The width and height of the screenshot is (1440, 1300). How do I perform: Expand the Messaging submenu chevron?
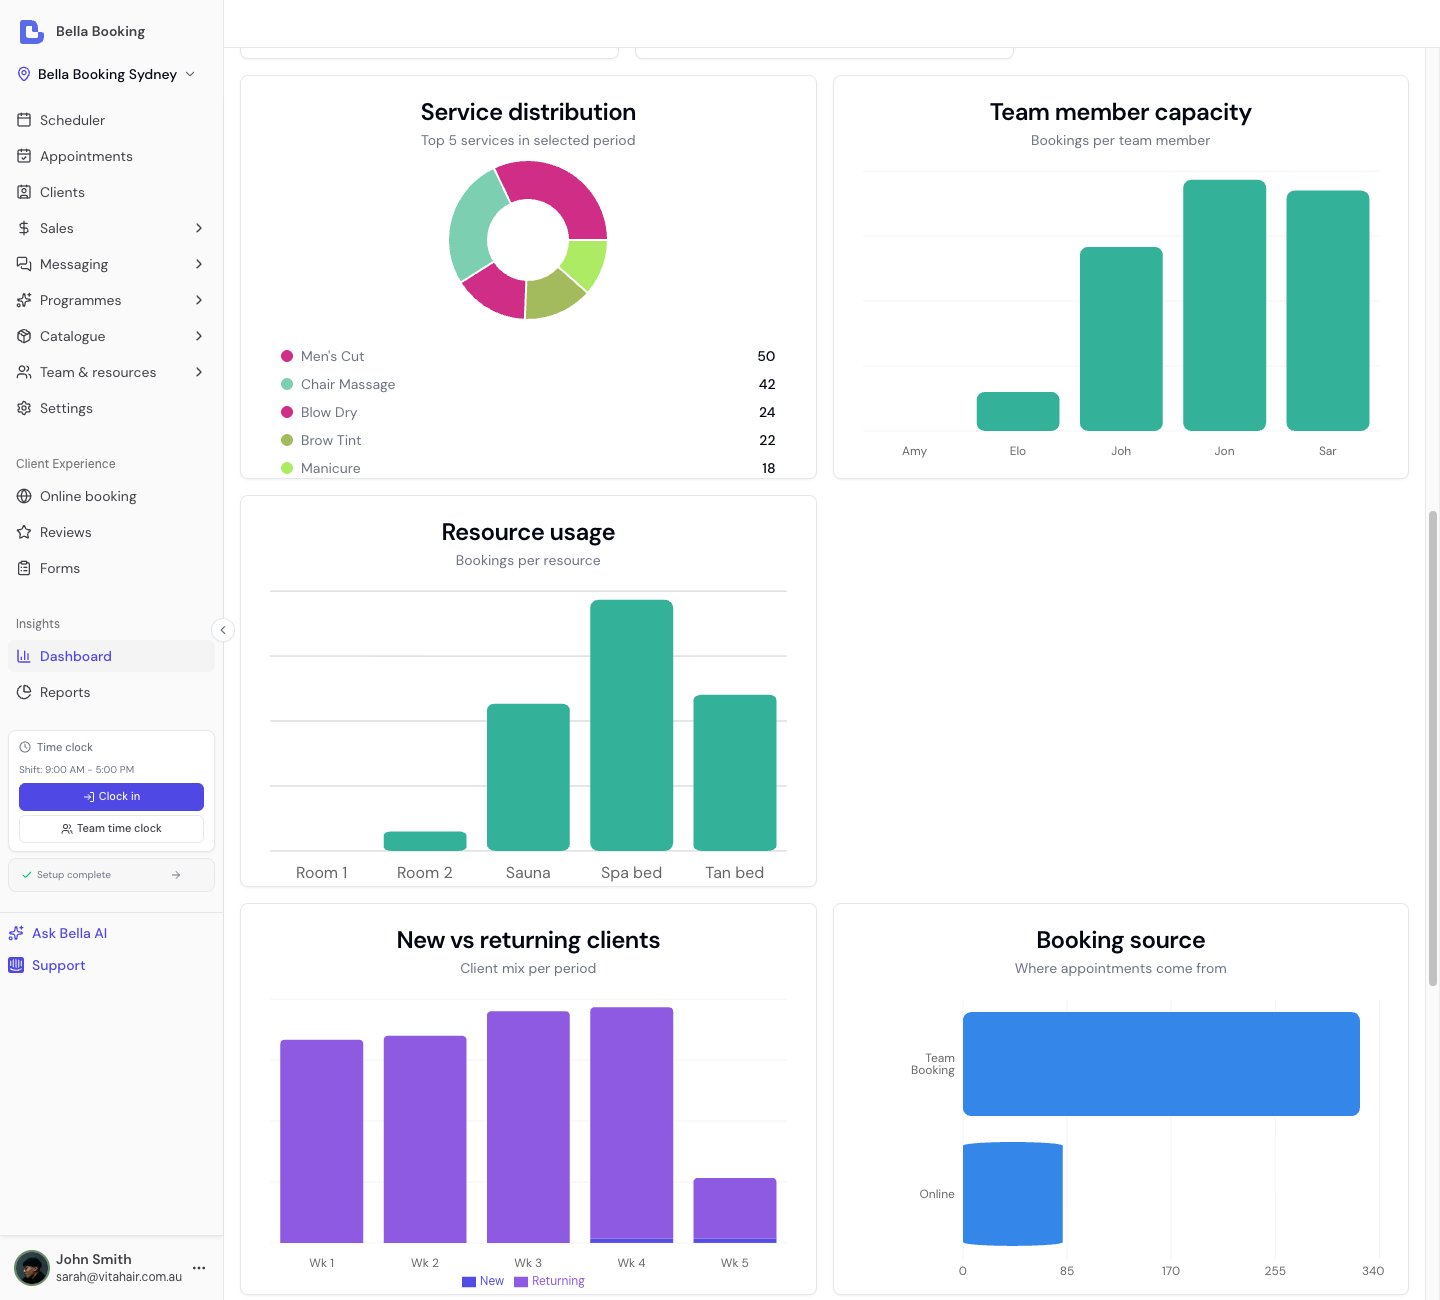(199, 264)
